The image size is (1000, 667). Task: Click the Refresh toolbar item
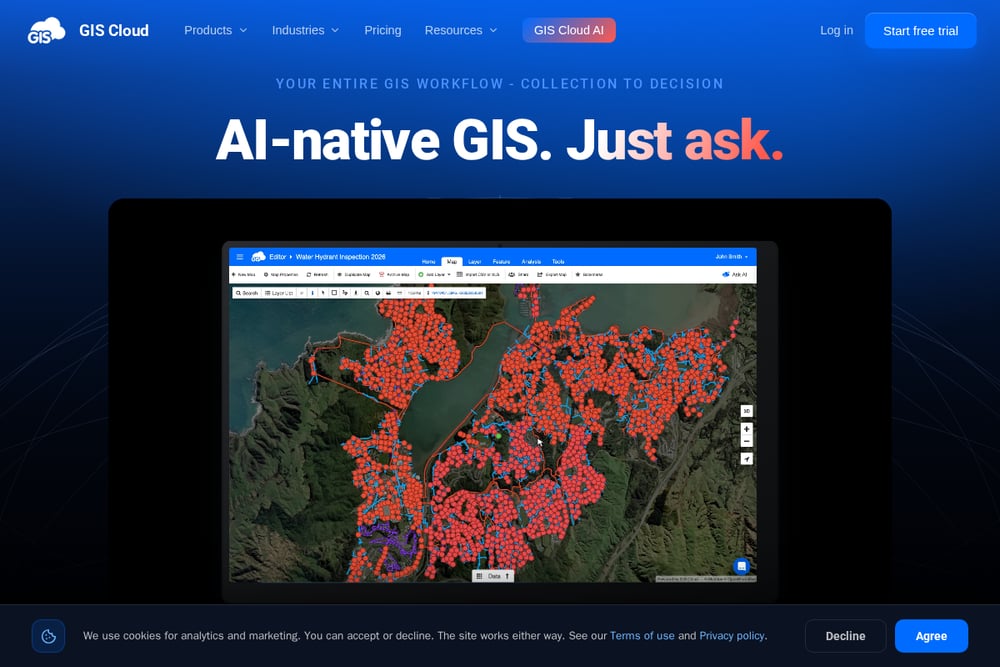pos(317,274)
